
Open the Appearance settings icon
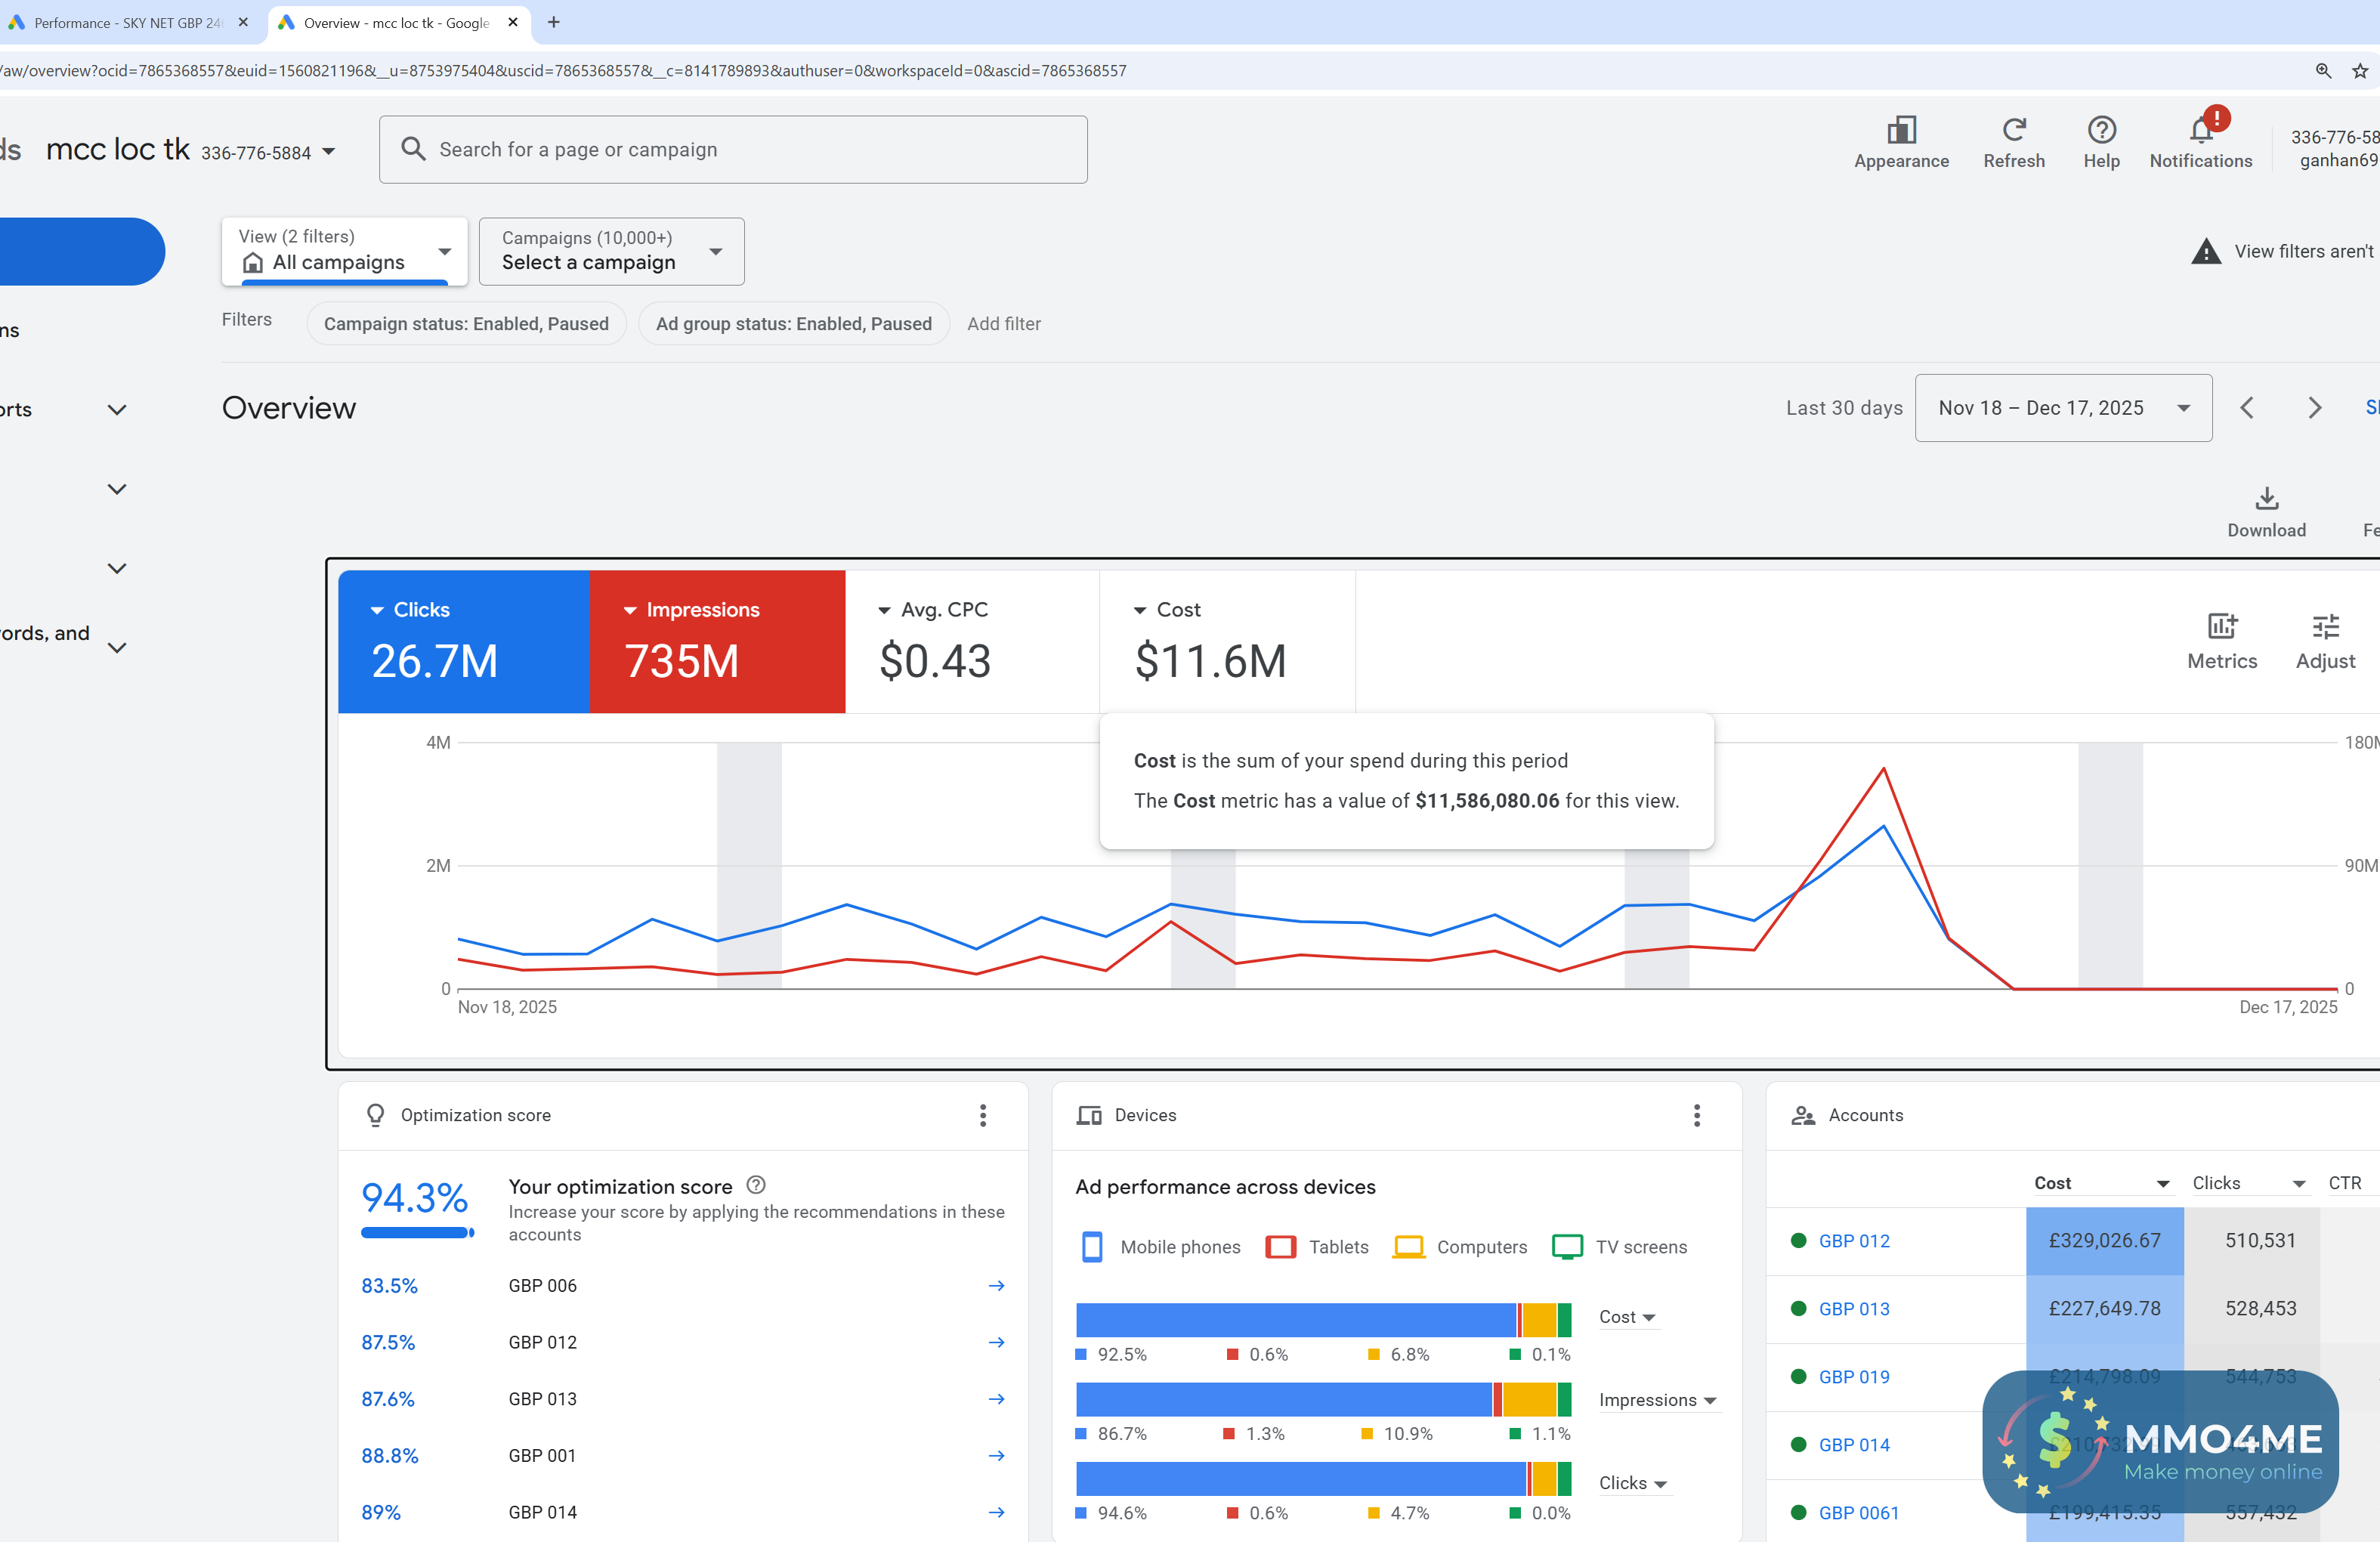click(1900, 131)
